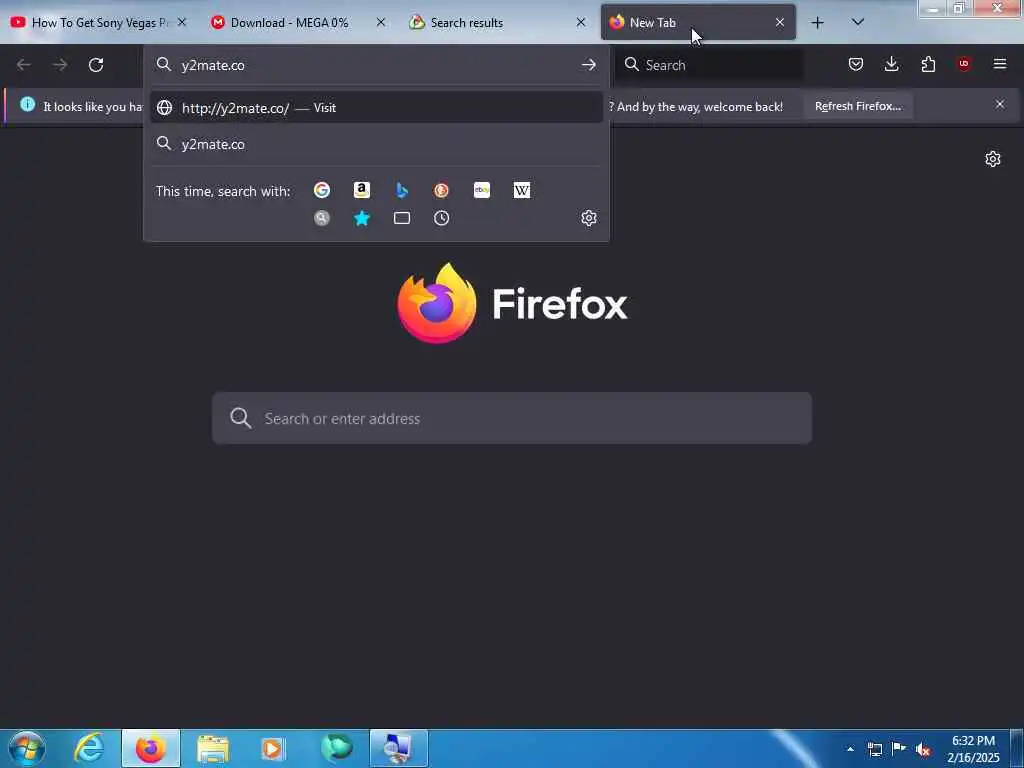1024x768 pixels.
Task: Visit the http://y2mate.co/ suggestion
Action: coord(376,108)
